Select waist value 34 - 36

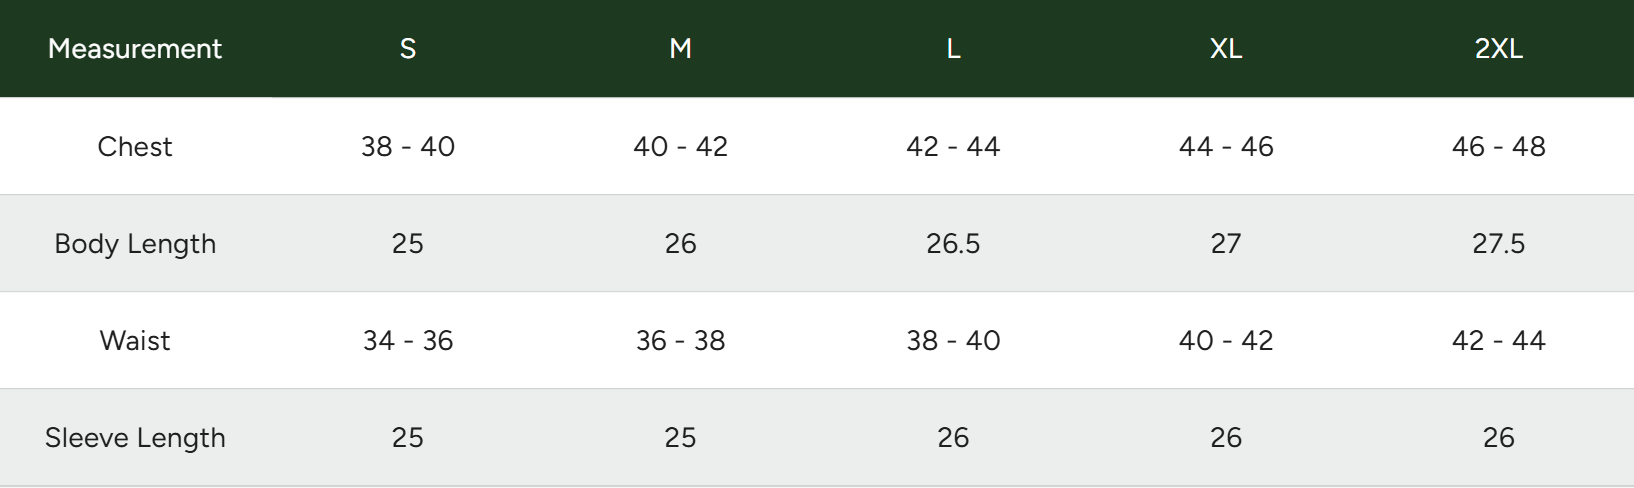click(408, 340)
